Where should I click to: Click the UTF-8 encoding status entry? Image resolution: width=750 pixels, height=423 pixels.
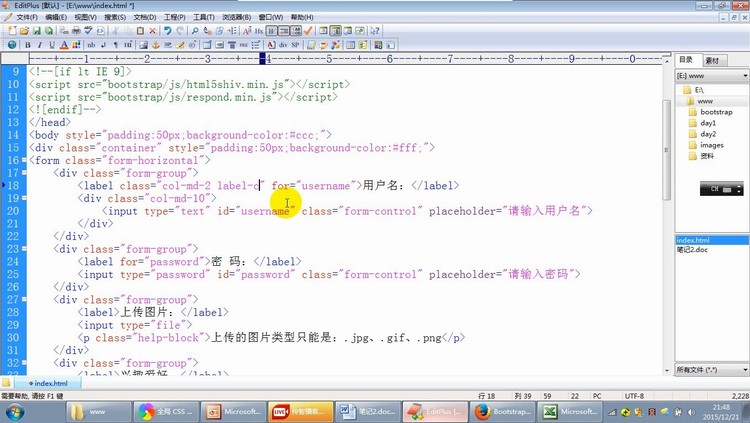[x=634, y=396]
